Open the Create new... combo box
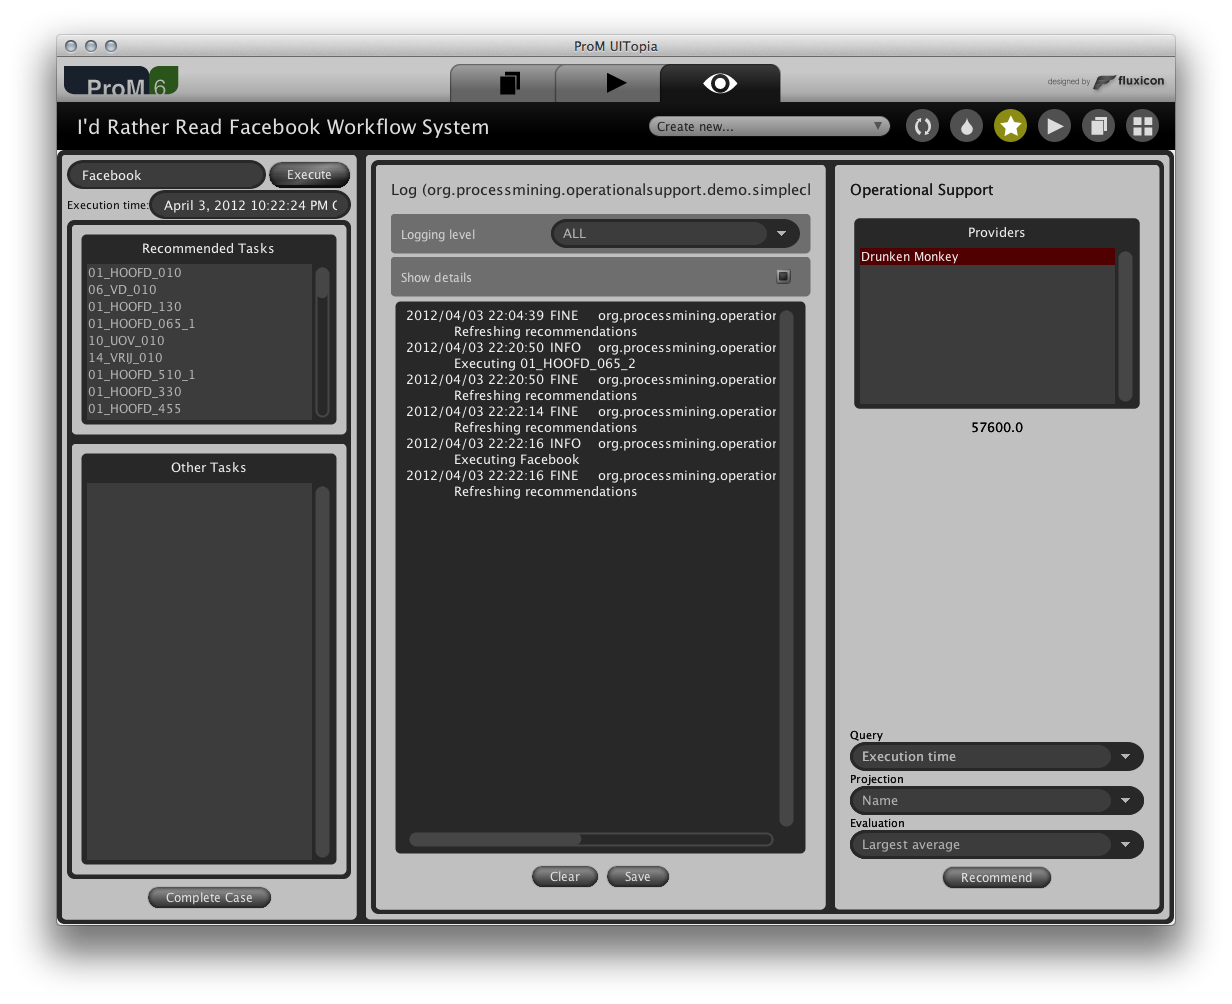Viewport: 1232px width, 1004px height. pos(769,126)
